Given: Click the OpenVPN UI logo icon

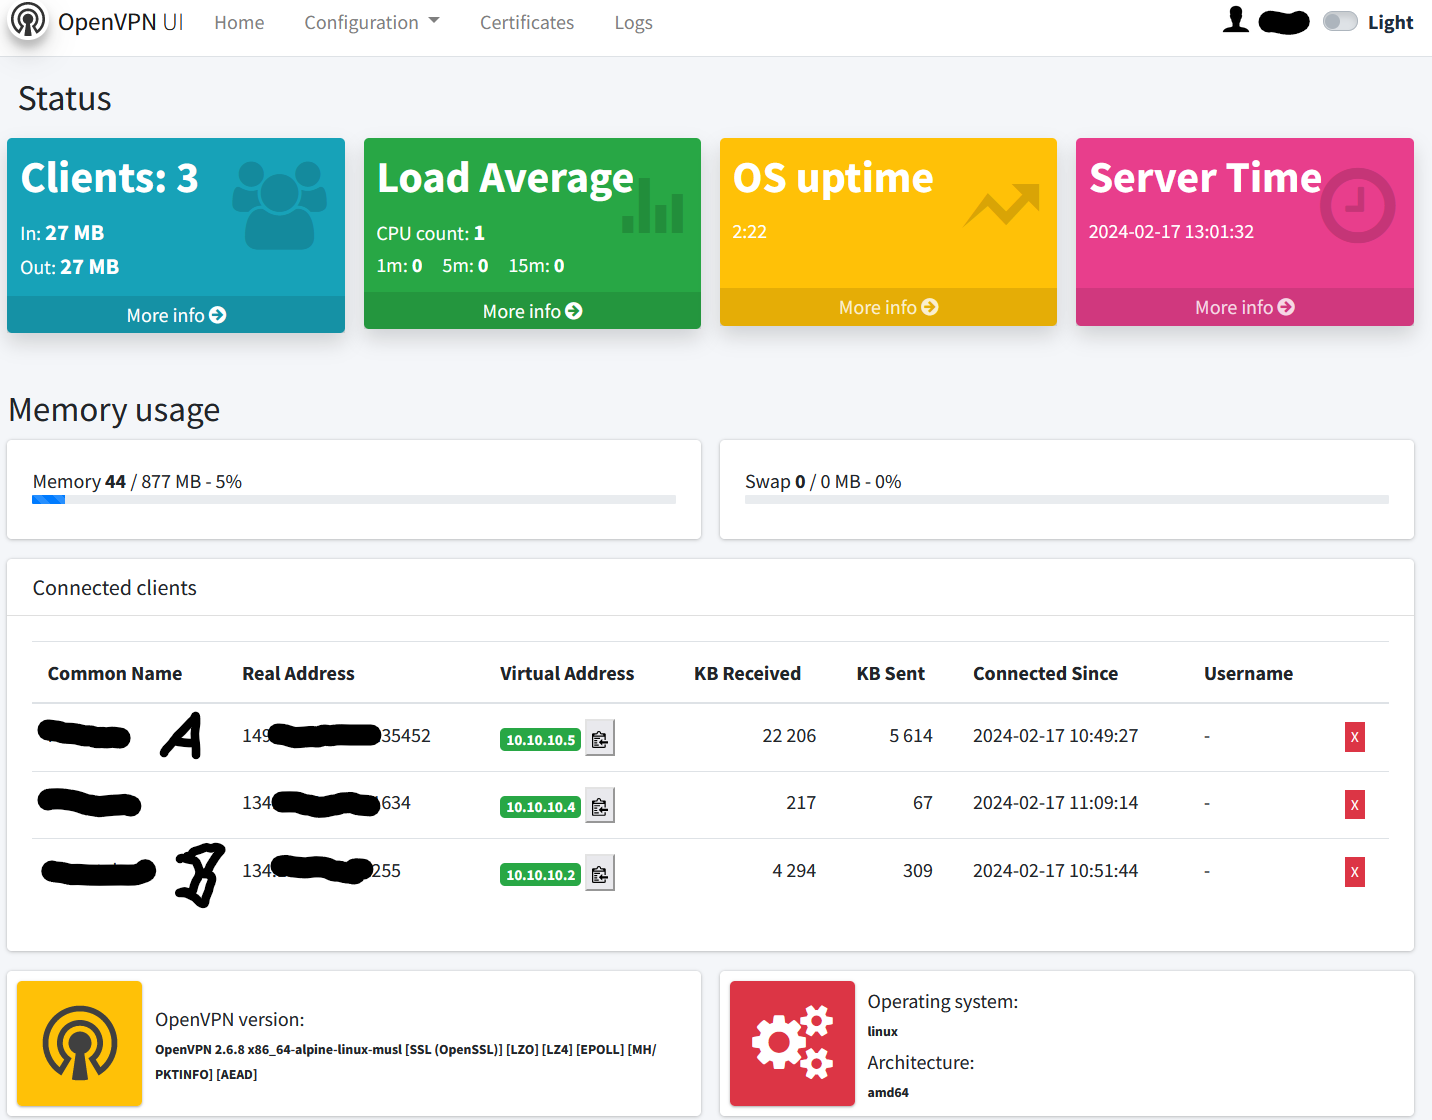Looking at the screenshot, I should [x=28, y=21].
